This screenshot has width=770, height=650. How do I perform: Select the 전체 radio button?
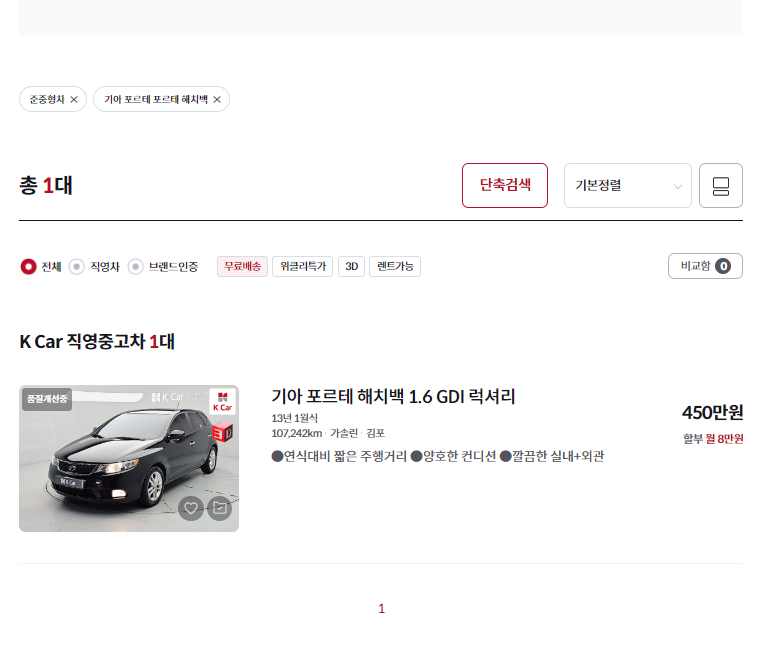[28, 267]
